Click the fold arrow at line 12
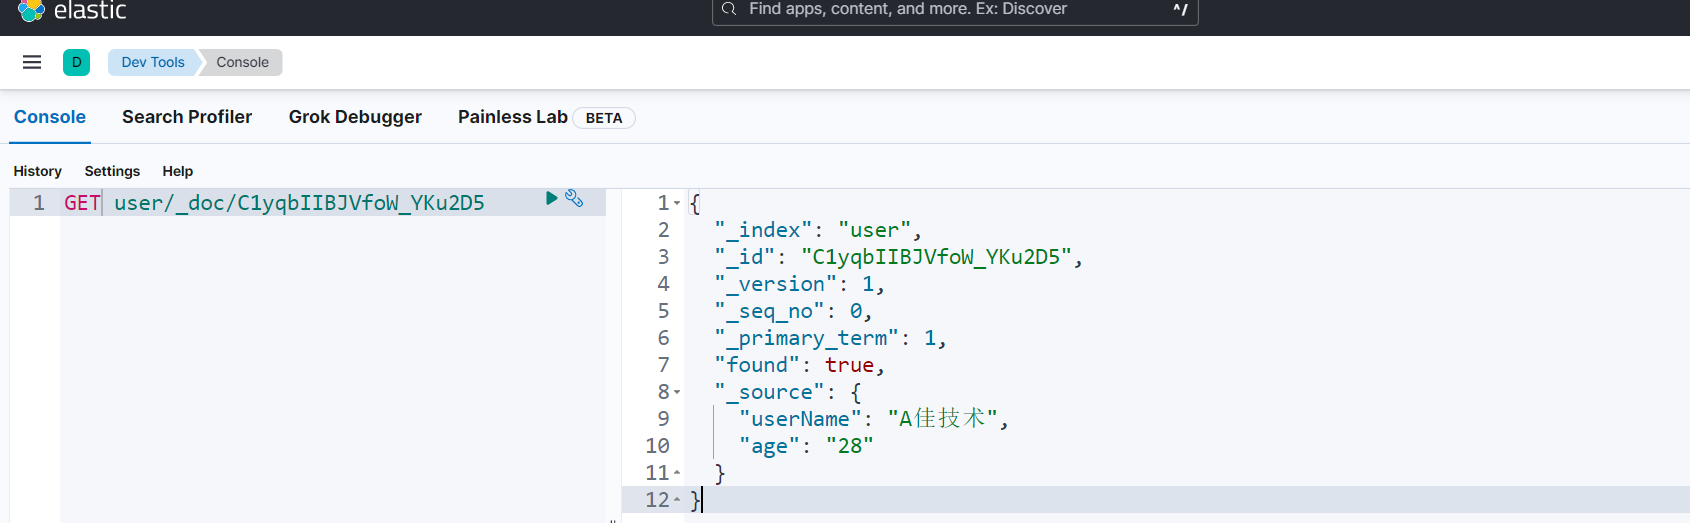The height and width of the screenshot is (523, 1690). tap(677, 500)
